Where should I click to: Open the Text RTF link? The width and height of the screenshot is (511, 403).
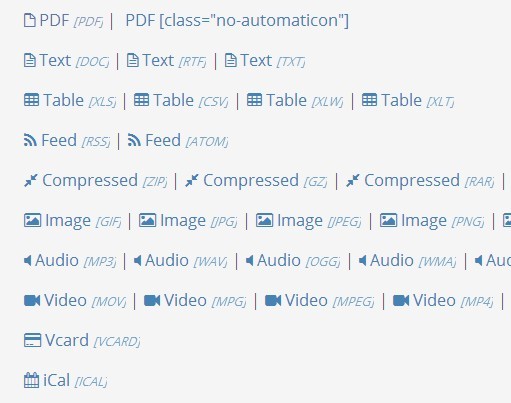click(166, 61)
